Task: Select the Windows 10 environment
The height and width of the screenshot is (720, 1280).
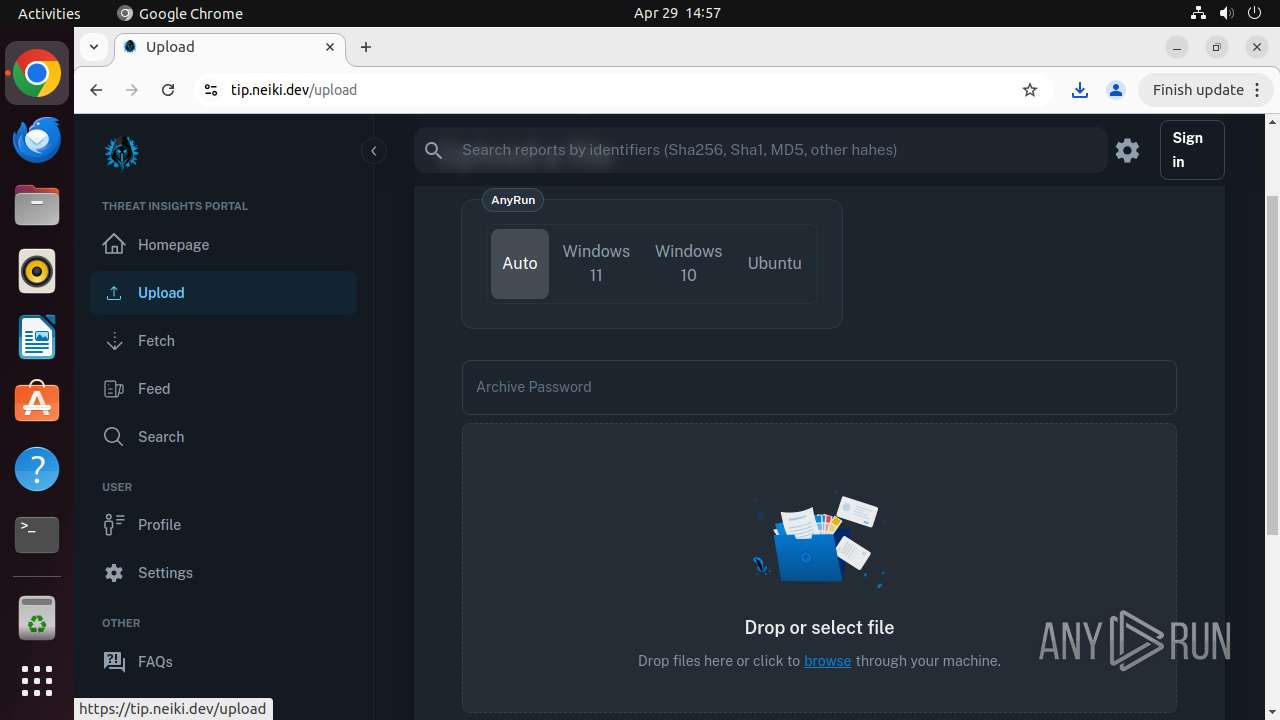Action: 688,263
